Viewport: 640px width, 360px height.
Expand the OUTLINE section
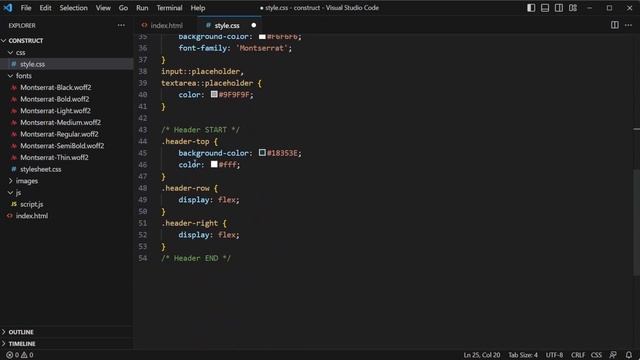click(x=66, y=332)
